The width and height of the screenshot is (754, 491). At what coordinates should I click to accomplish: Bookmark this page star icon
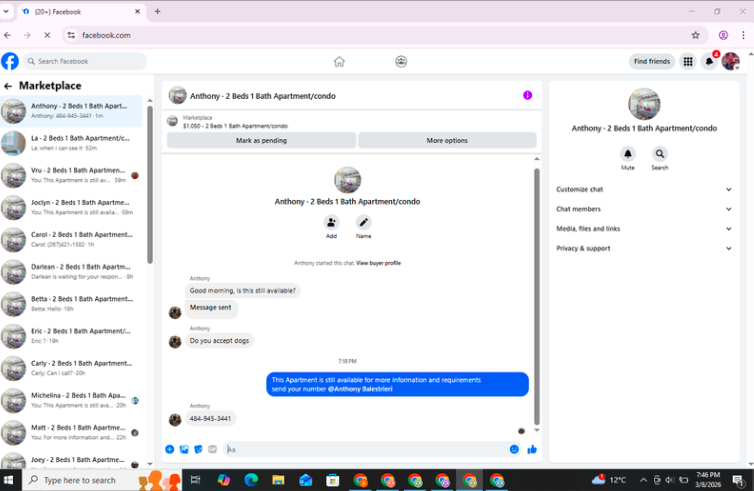tap(695, 35)
